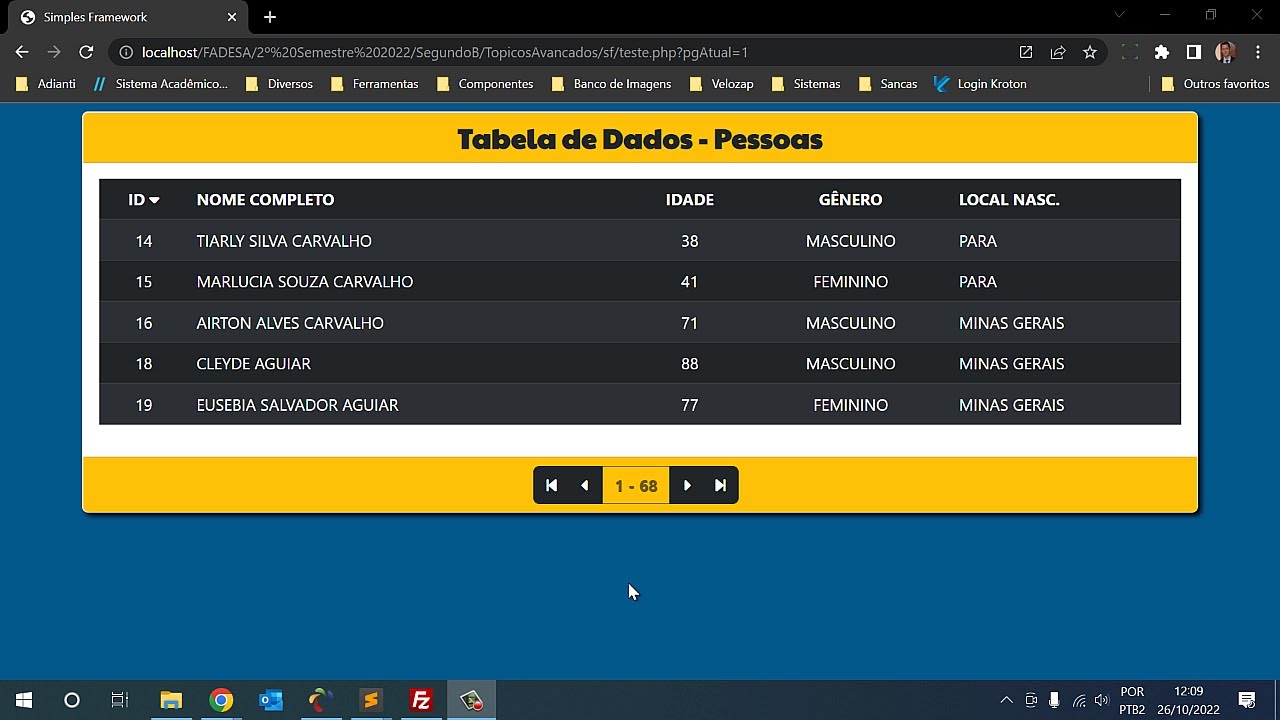The width and height of the screenshot is (1280, 720).
Task: Open Chrome three-dot menu
Action: pos(1258,52)
